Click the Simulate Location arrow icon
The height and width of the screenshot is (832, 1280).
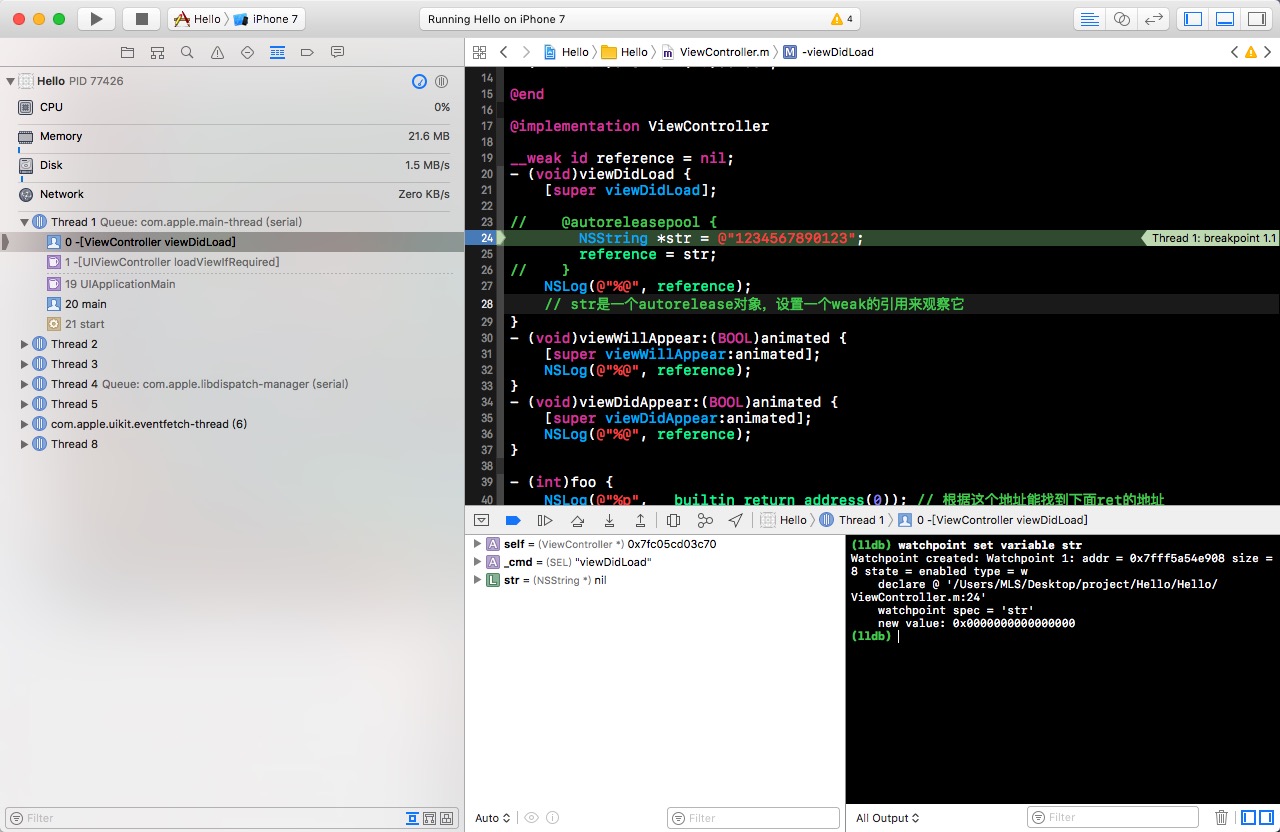click(736, 520)
